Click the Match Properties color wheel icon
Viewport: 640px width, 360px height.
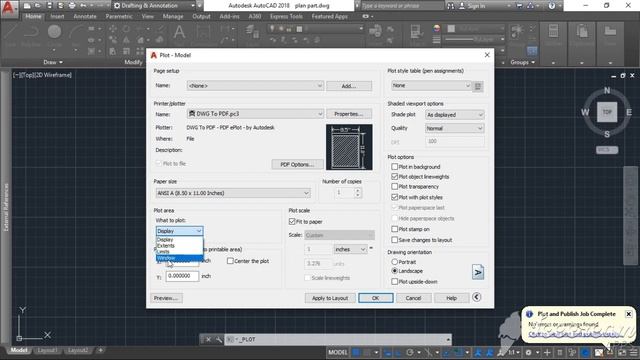point(437,28)
